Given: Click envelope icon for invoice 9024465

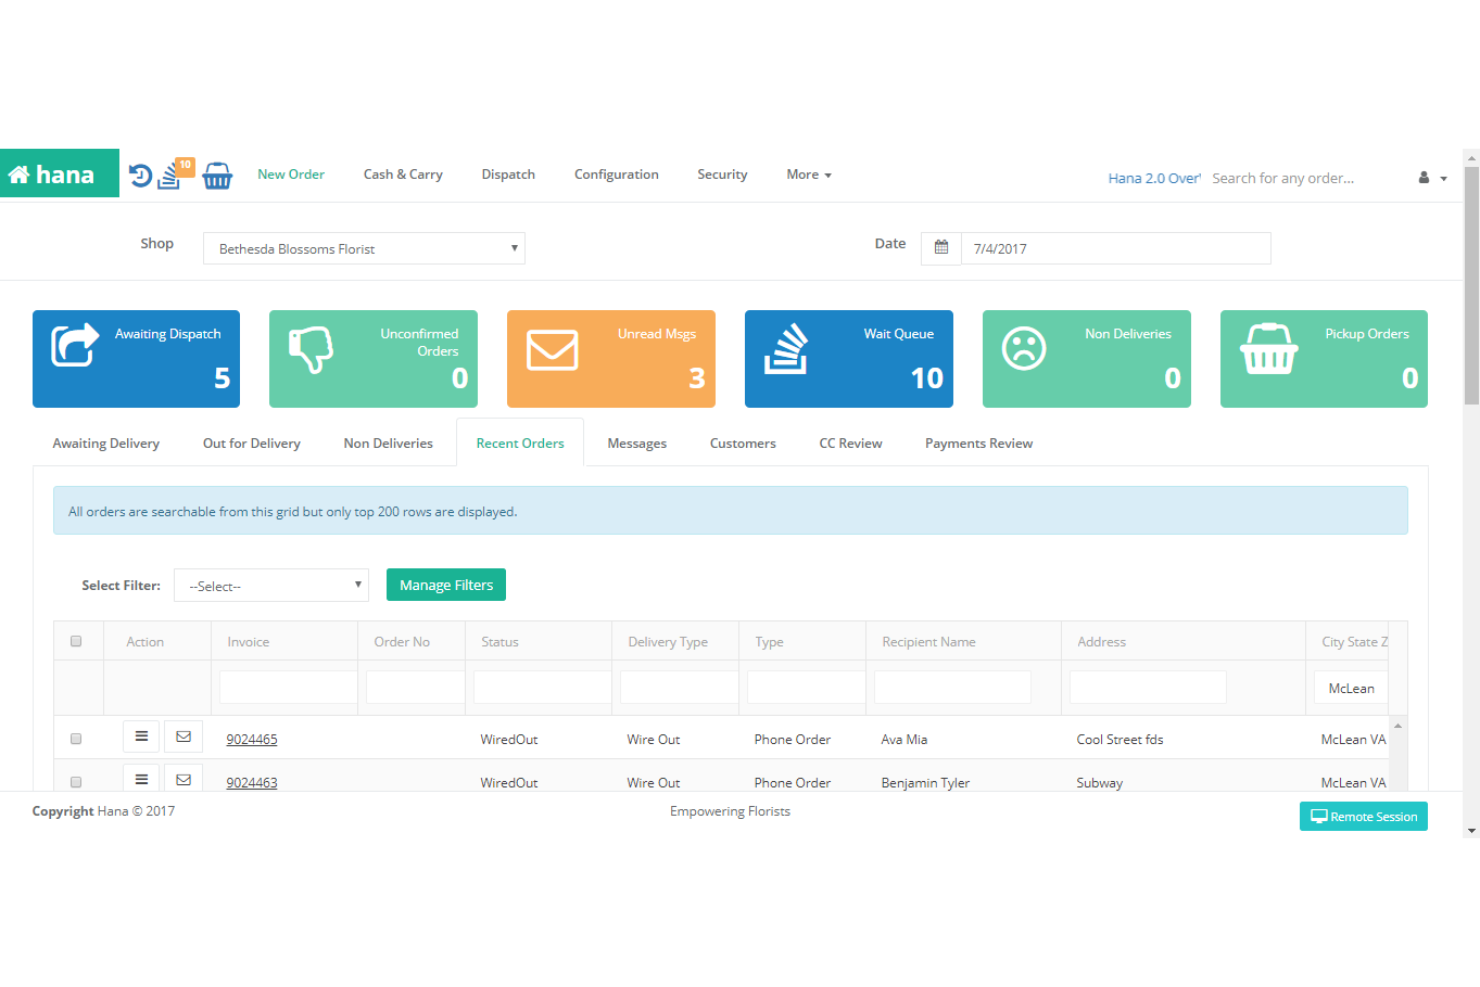Looking at the screenshot, I should pos(183,736).
